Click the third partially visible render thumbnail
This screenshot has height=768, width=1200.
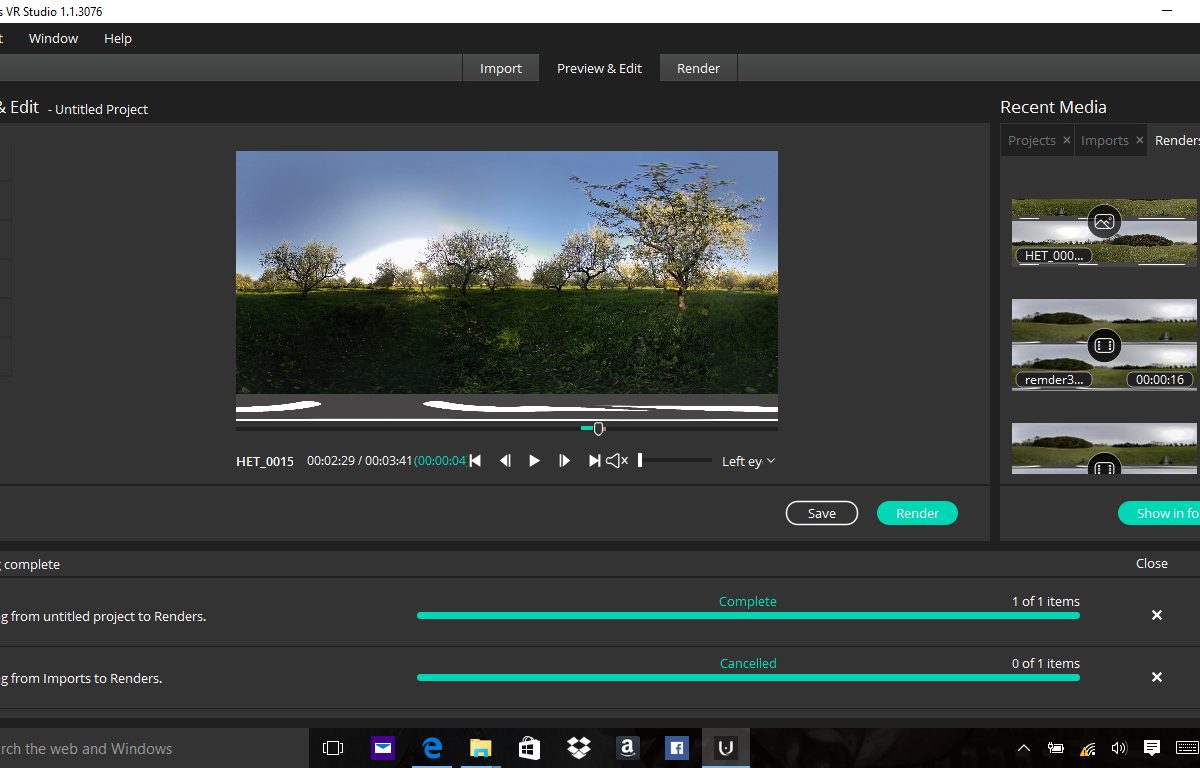(1104, 448)
